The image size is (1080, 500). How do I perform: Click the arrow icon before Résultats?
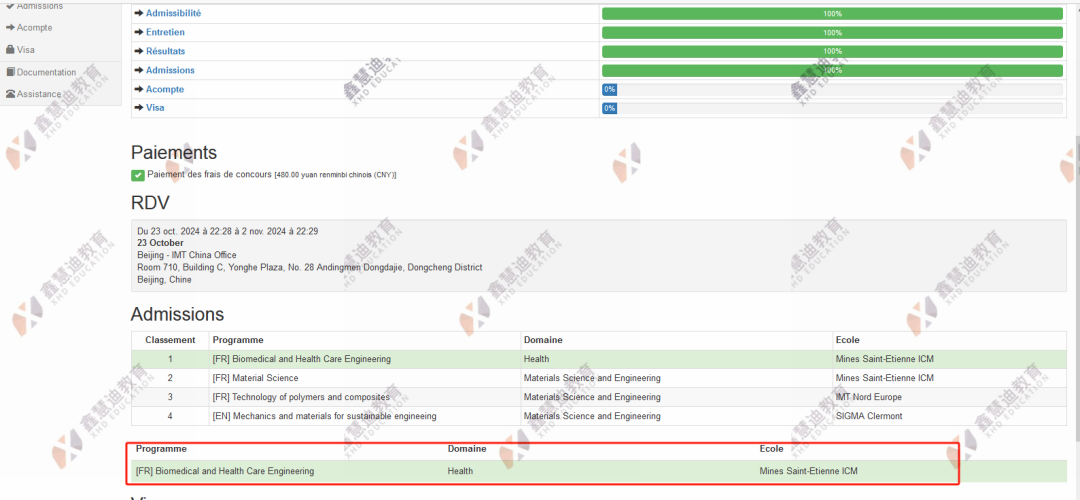(x=139, y=51)
